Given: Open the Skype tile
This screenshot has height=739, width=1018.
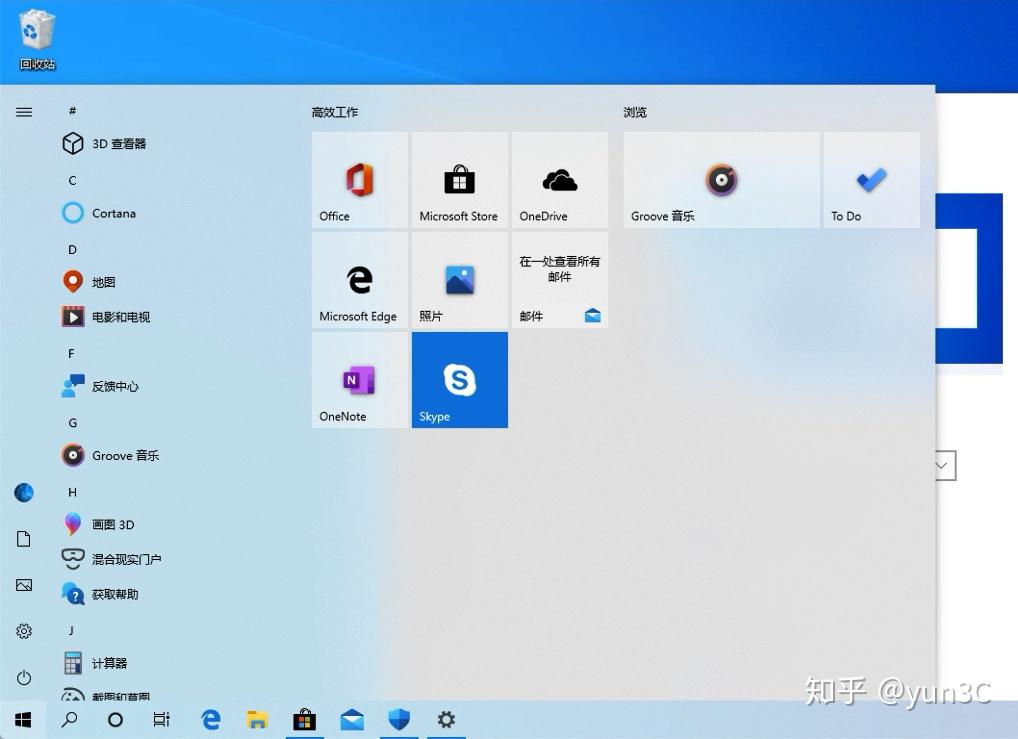Looking at the screenshot, I should click(459, 380).
